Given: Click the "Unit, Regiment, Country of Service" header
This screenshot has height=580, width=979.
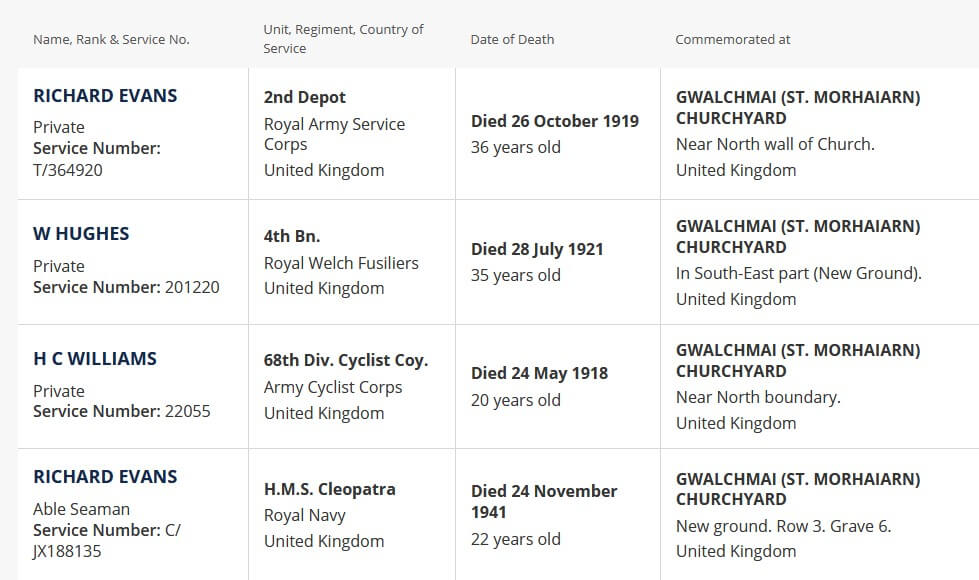Looking at the screenshot, I should [343, 39].
